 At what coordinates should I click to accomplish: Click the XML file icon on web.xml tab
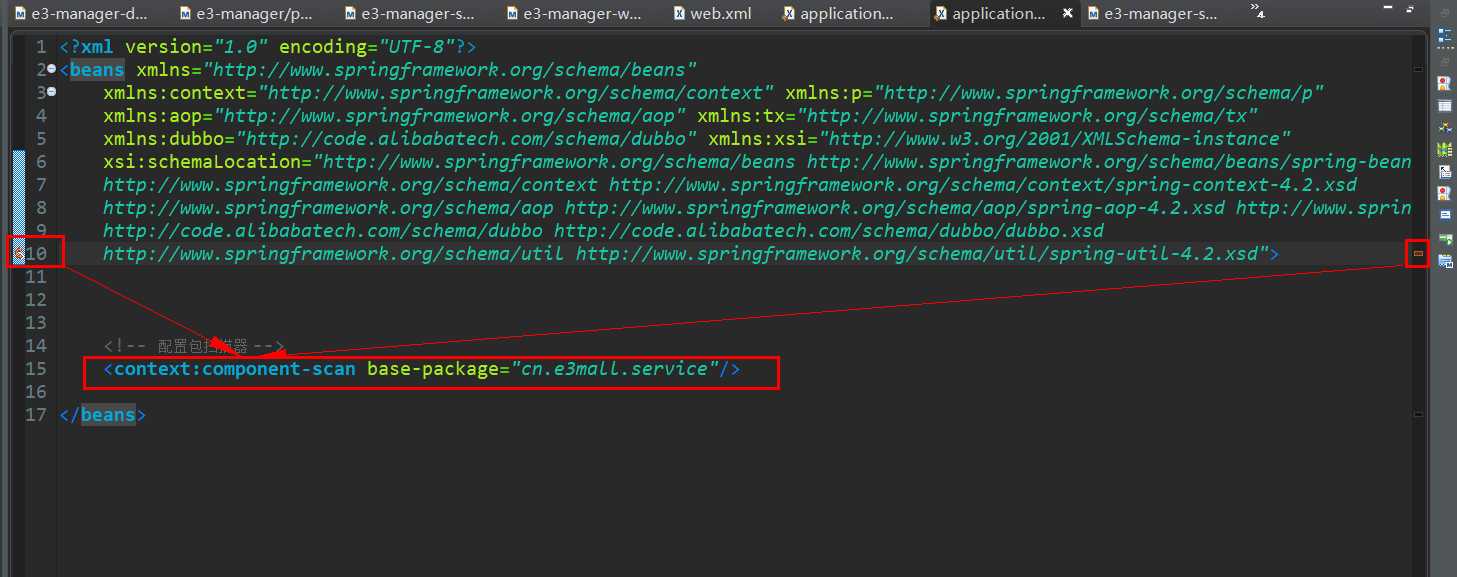tap(680, 14)
